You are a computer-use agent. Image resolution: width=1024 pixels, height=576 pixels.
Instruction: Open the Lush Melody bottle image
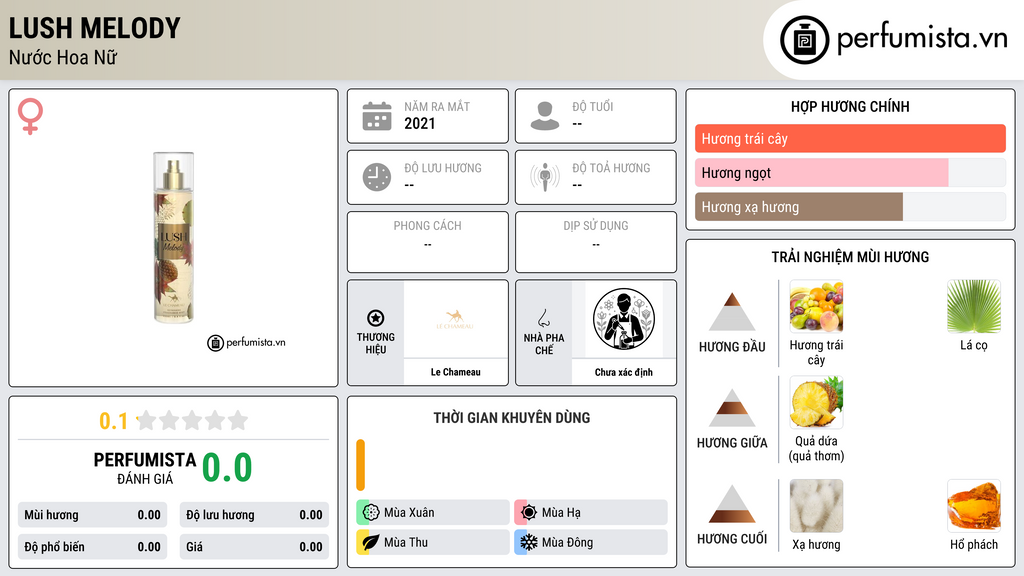coord(173,238)
